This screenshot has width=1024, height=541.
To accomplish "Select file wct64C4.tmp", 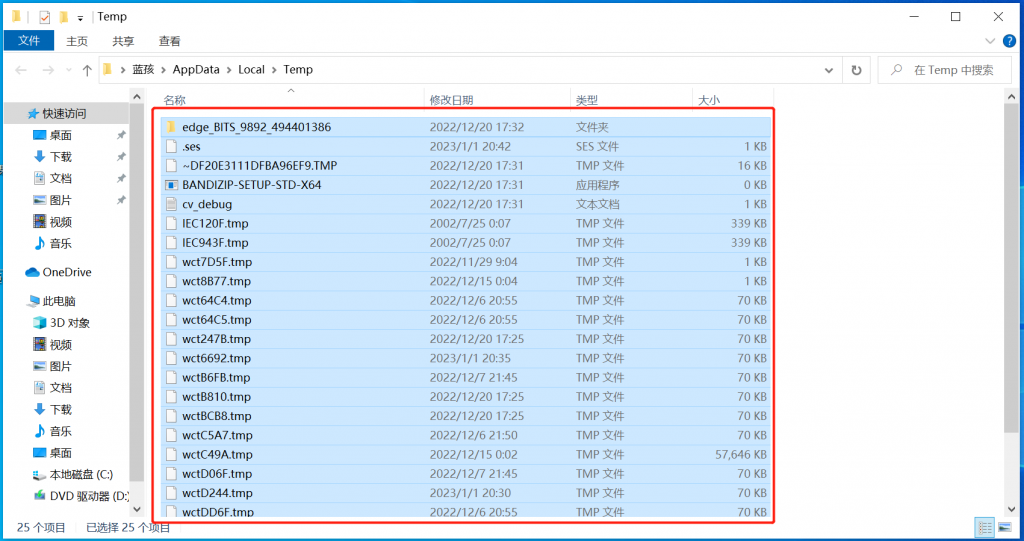I will pyautogui.click(x=466, y=301).
